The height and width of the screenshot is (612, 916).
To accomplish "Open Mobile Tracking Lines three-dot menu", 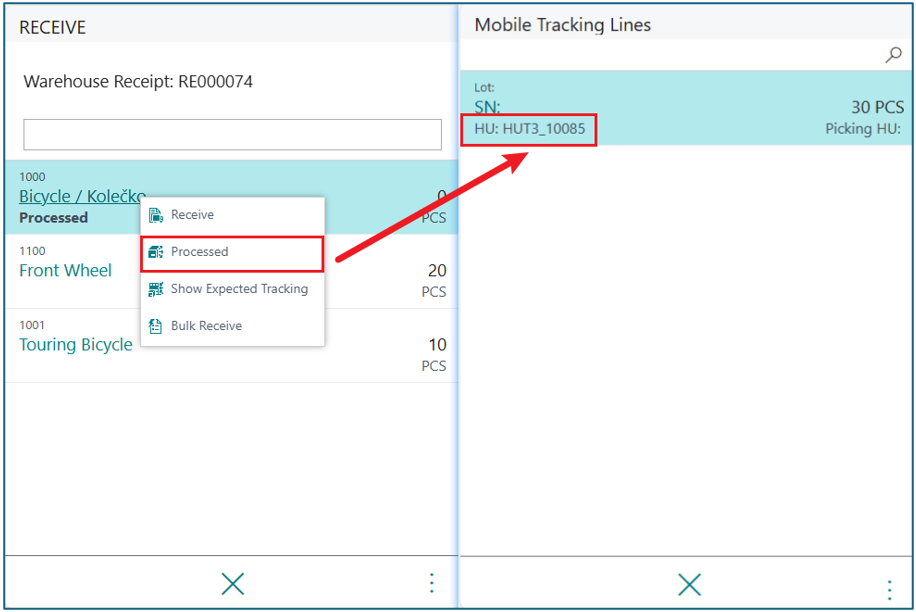I will [889, 587].
